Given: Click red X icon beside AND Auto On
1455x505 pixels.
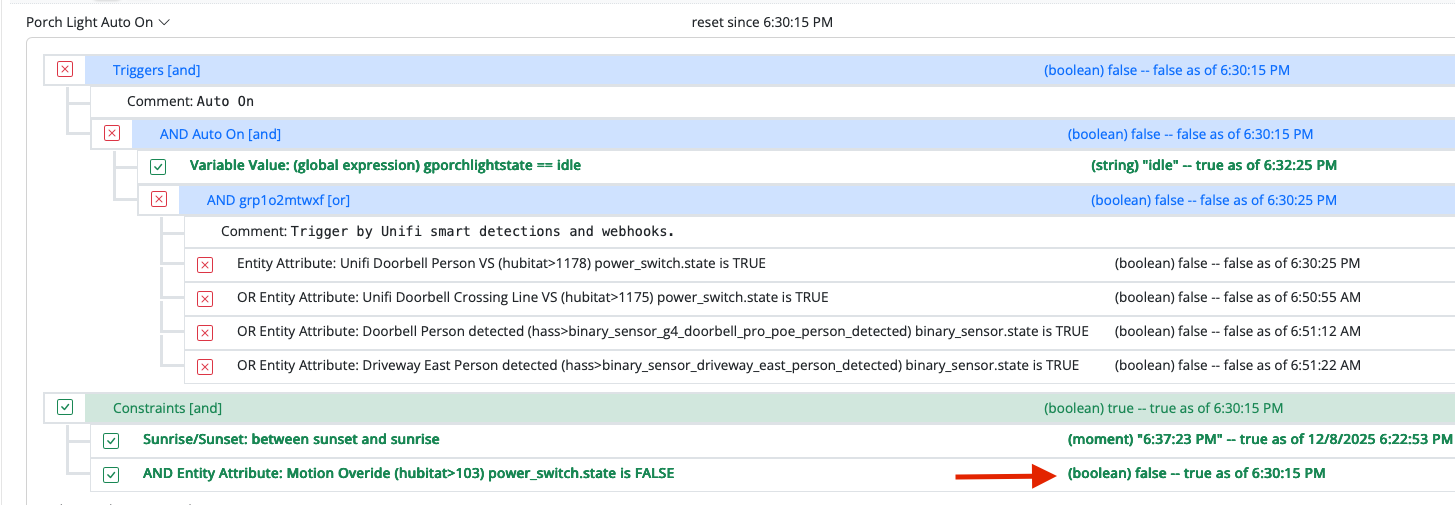Looking at the screenshot, I should pyautogui.click(x=112, y=134).
